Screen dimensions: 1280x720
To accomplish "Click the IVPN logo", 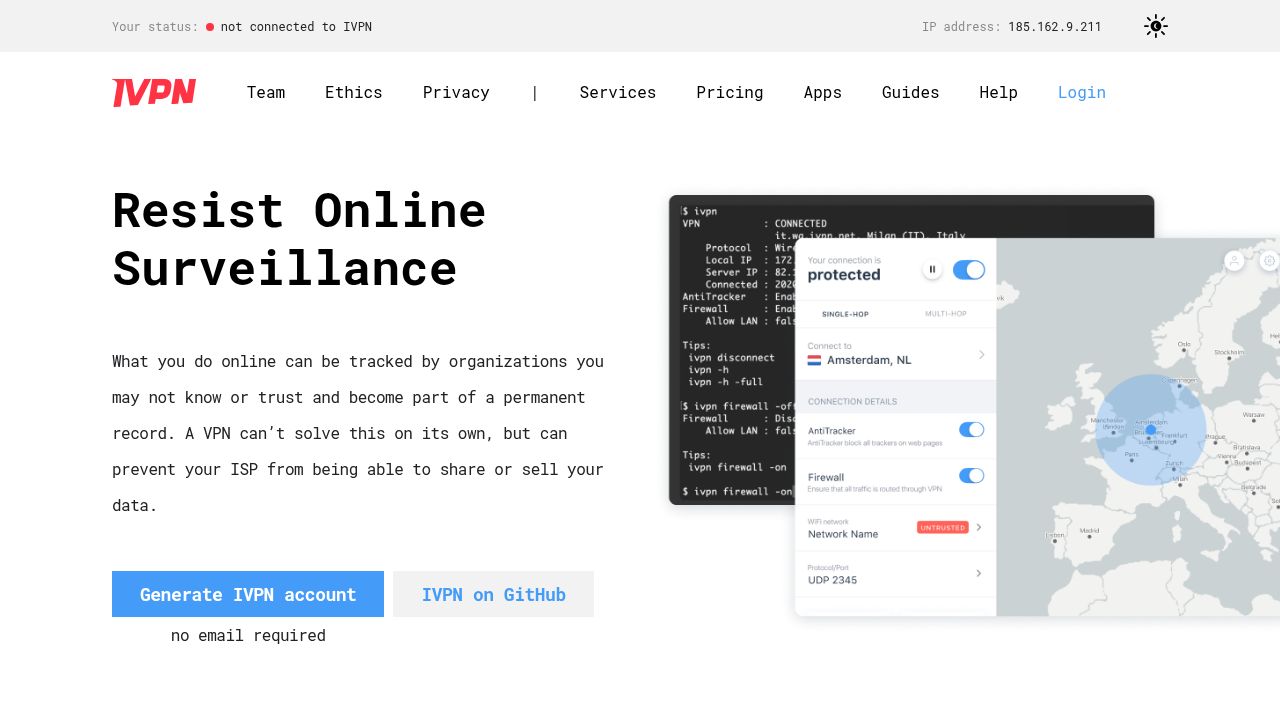I will 154,92.
